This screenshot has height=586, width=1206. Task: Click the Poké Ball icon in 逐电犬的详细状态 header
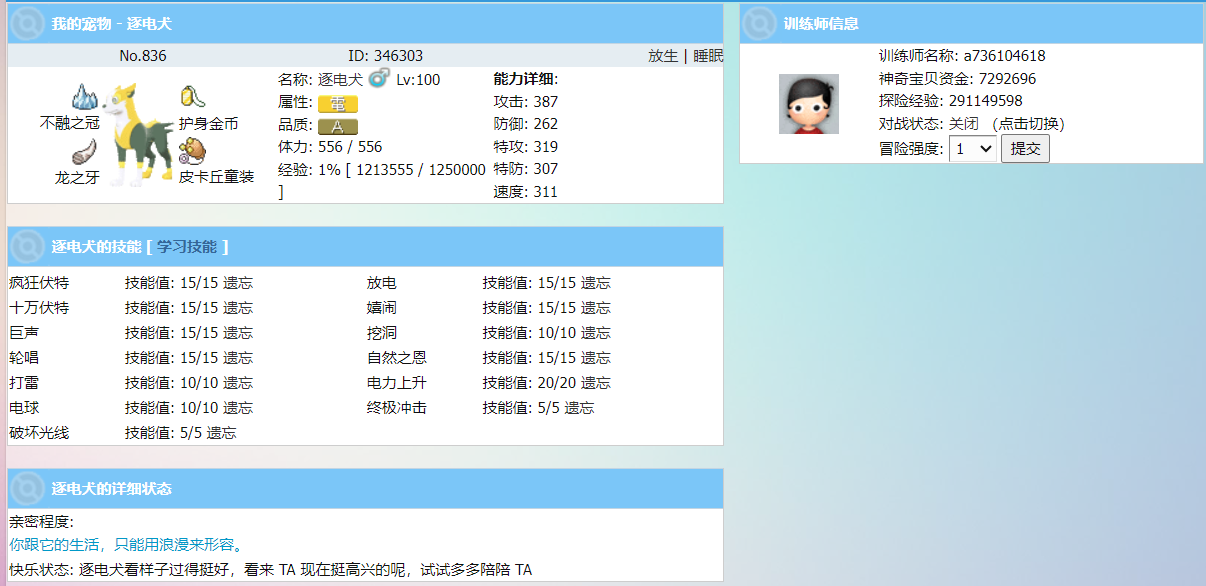pos(28,488)
